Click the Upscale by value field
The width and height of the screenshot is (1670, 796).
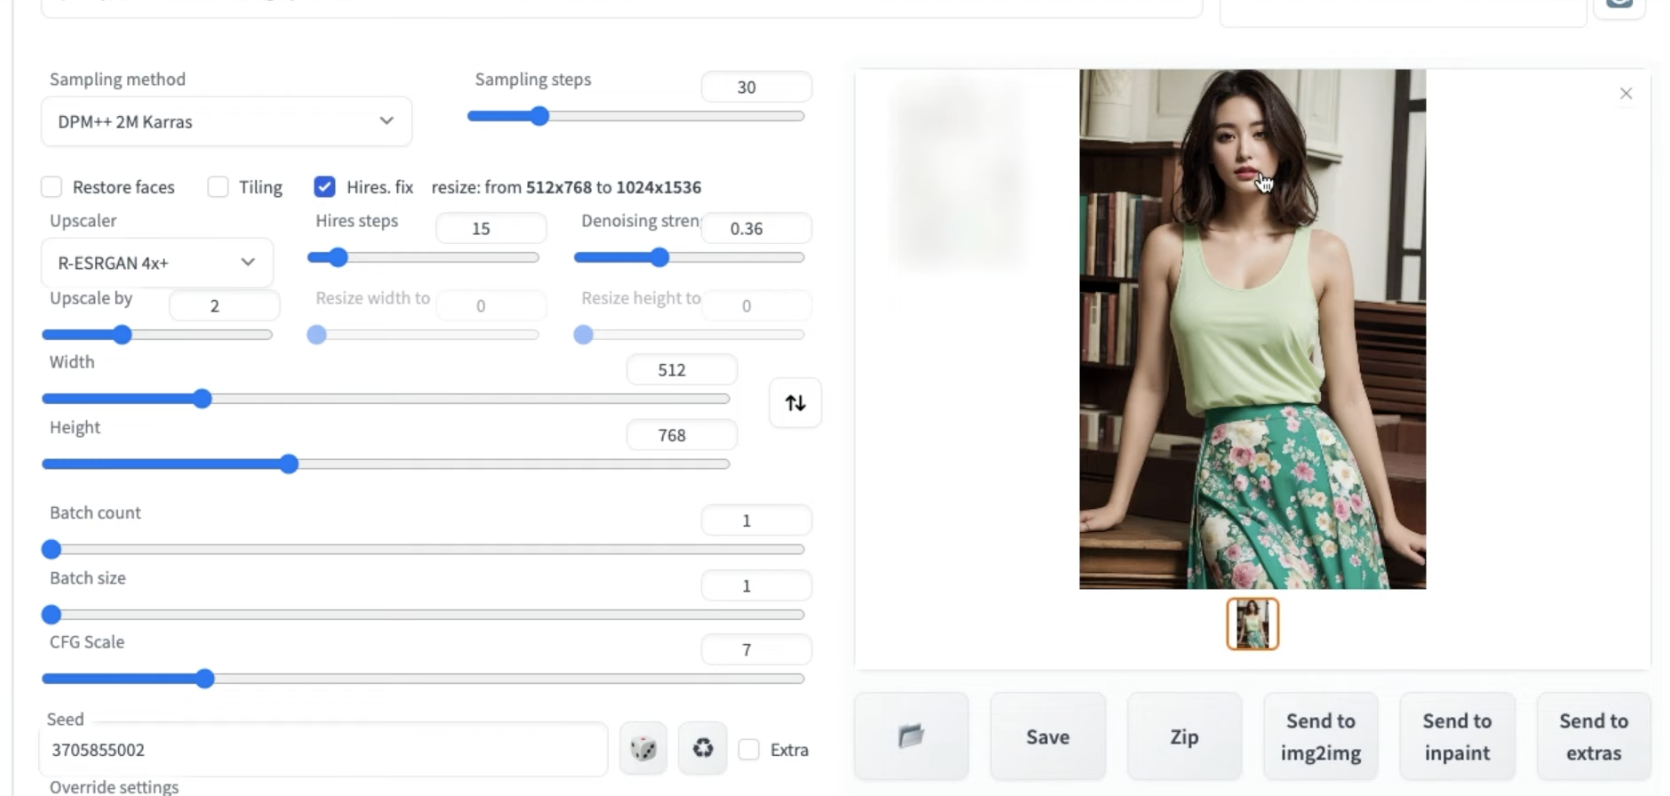click(225, 305)
